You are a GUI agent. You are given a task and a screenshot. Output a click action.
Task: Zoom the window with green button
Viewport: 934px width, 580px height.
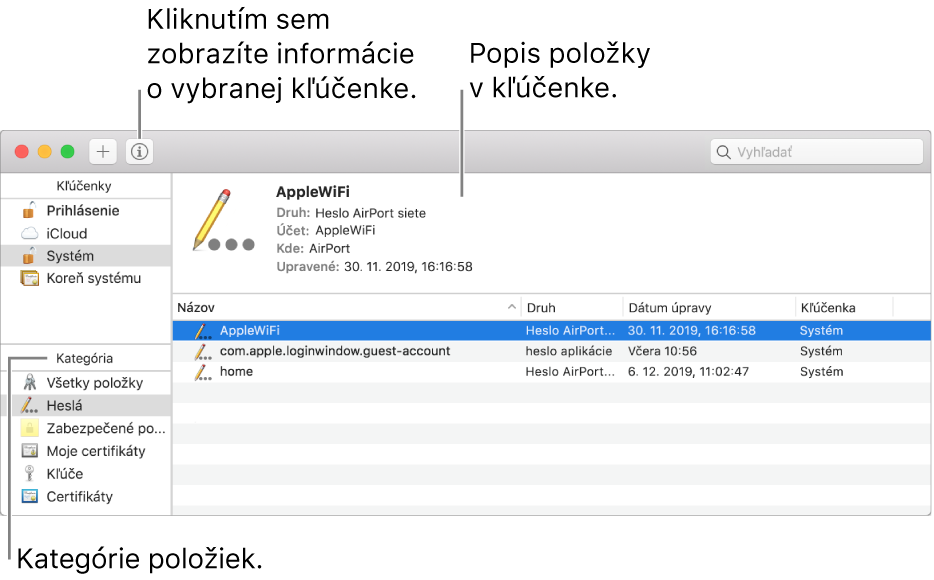point(67,152)
